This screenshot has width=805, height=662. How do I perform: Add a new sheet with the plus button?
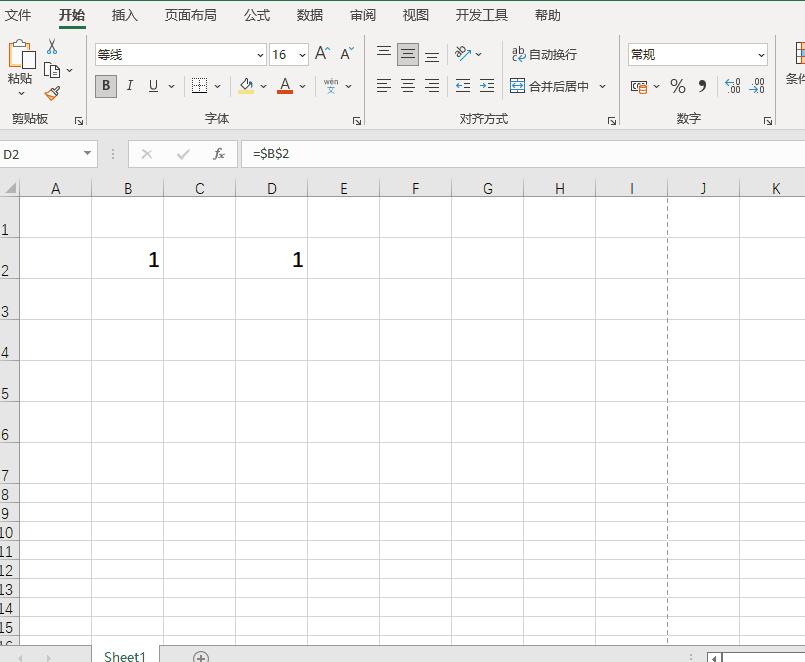tap(201, 657)
